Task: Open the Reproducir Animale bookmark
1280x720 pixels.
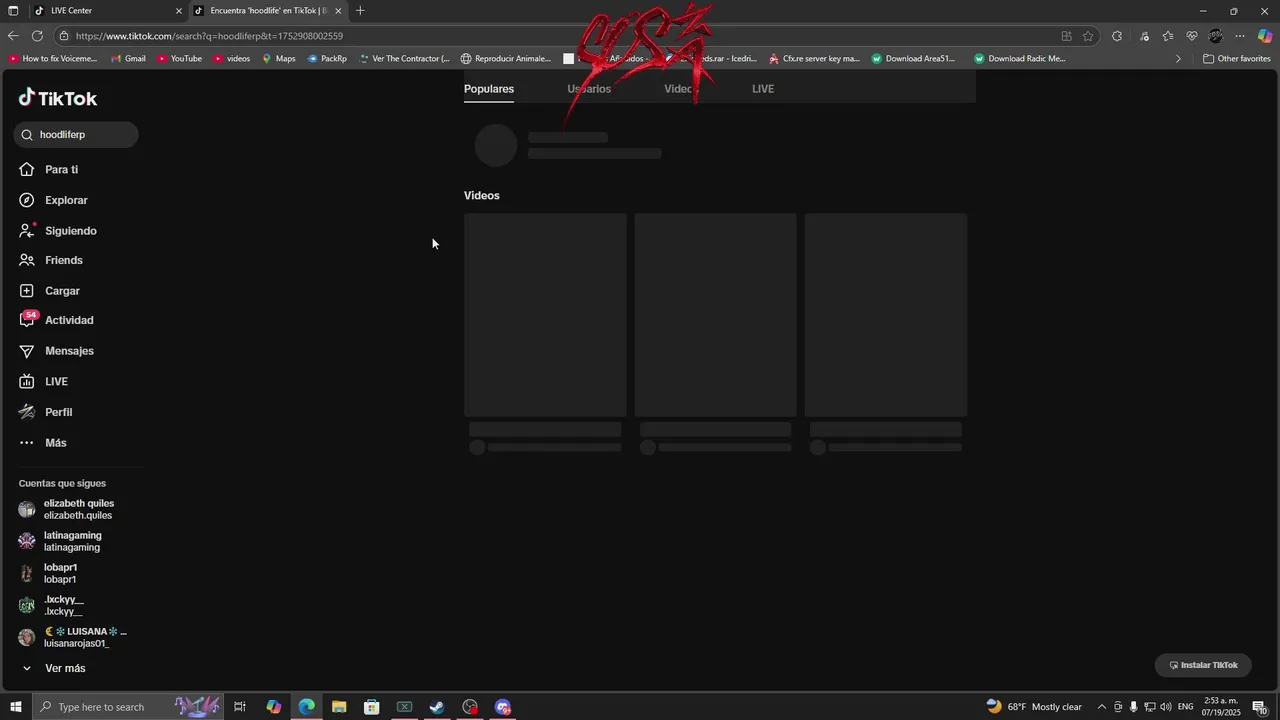Action: 506,59
